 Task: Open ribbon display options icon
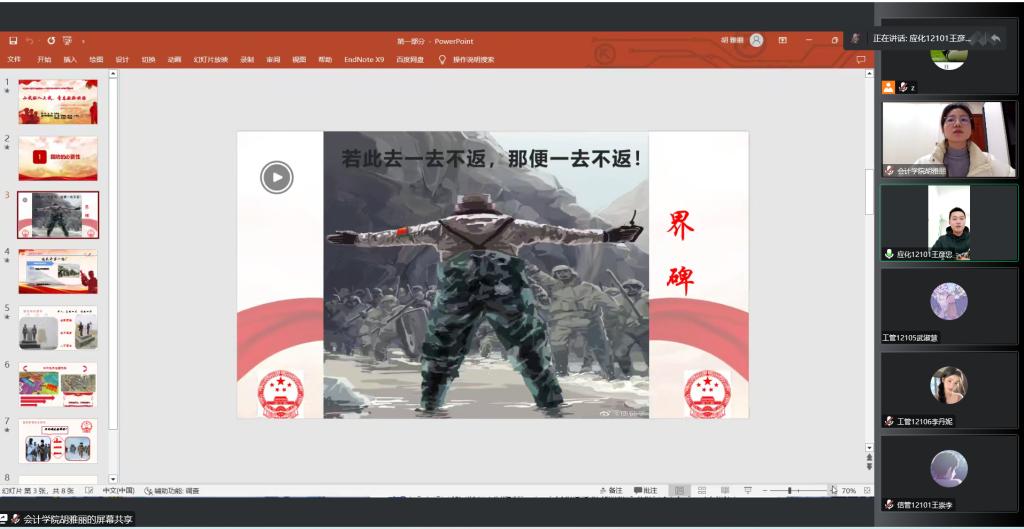(x=783, y=41)
